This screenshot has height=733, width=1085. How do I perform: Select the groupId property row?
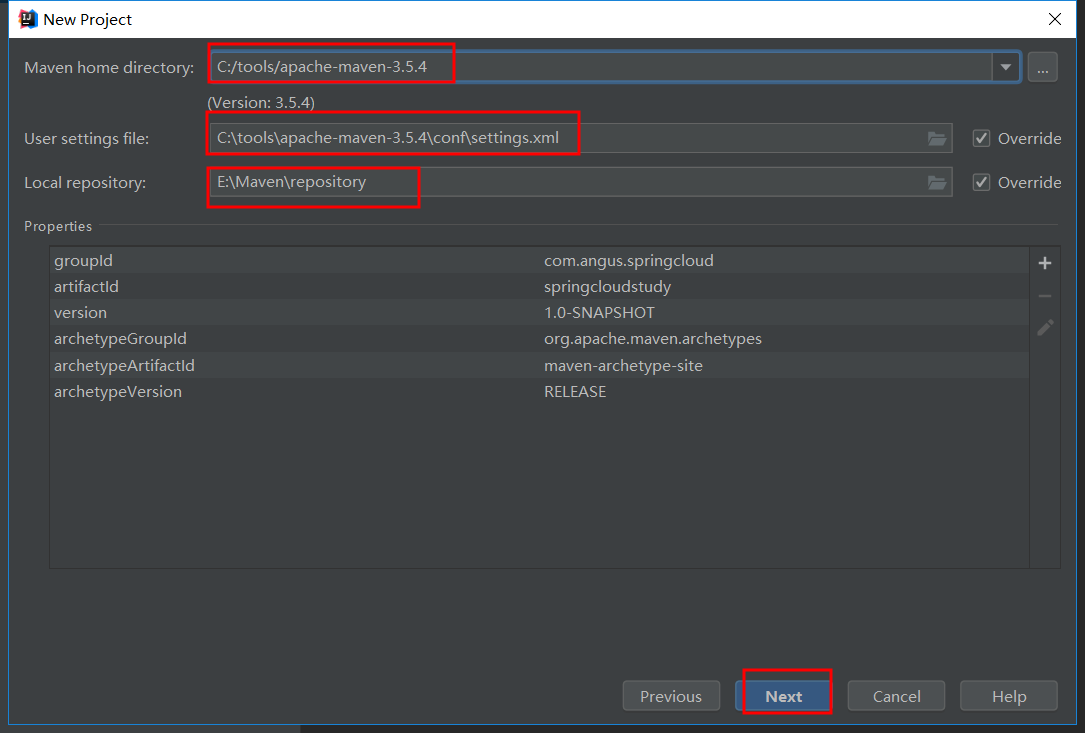[x=539, y=260]
